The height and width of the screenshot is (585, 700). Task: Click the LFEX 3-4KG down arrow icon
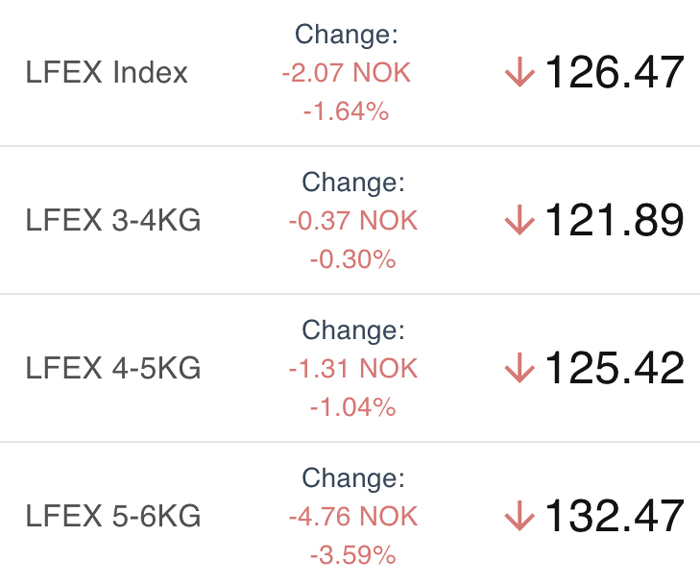click(520, 220)
